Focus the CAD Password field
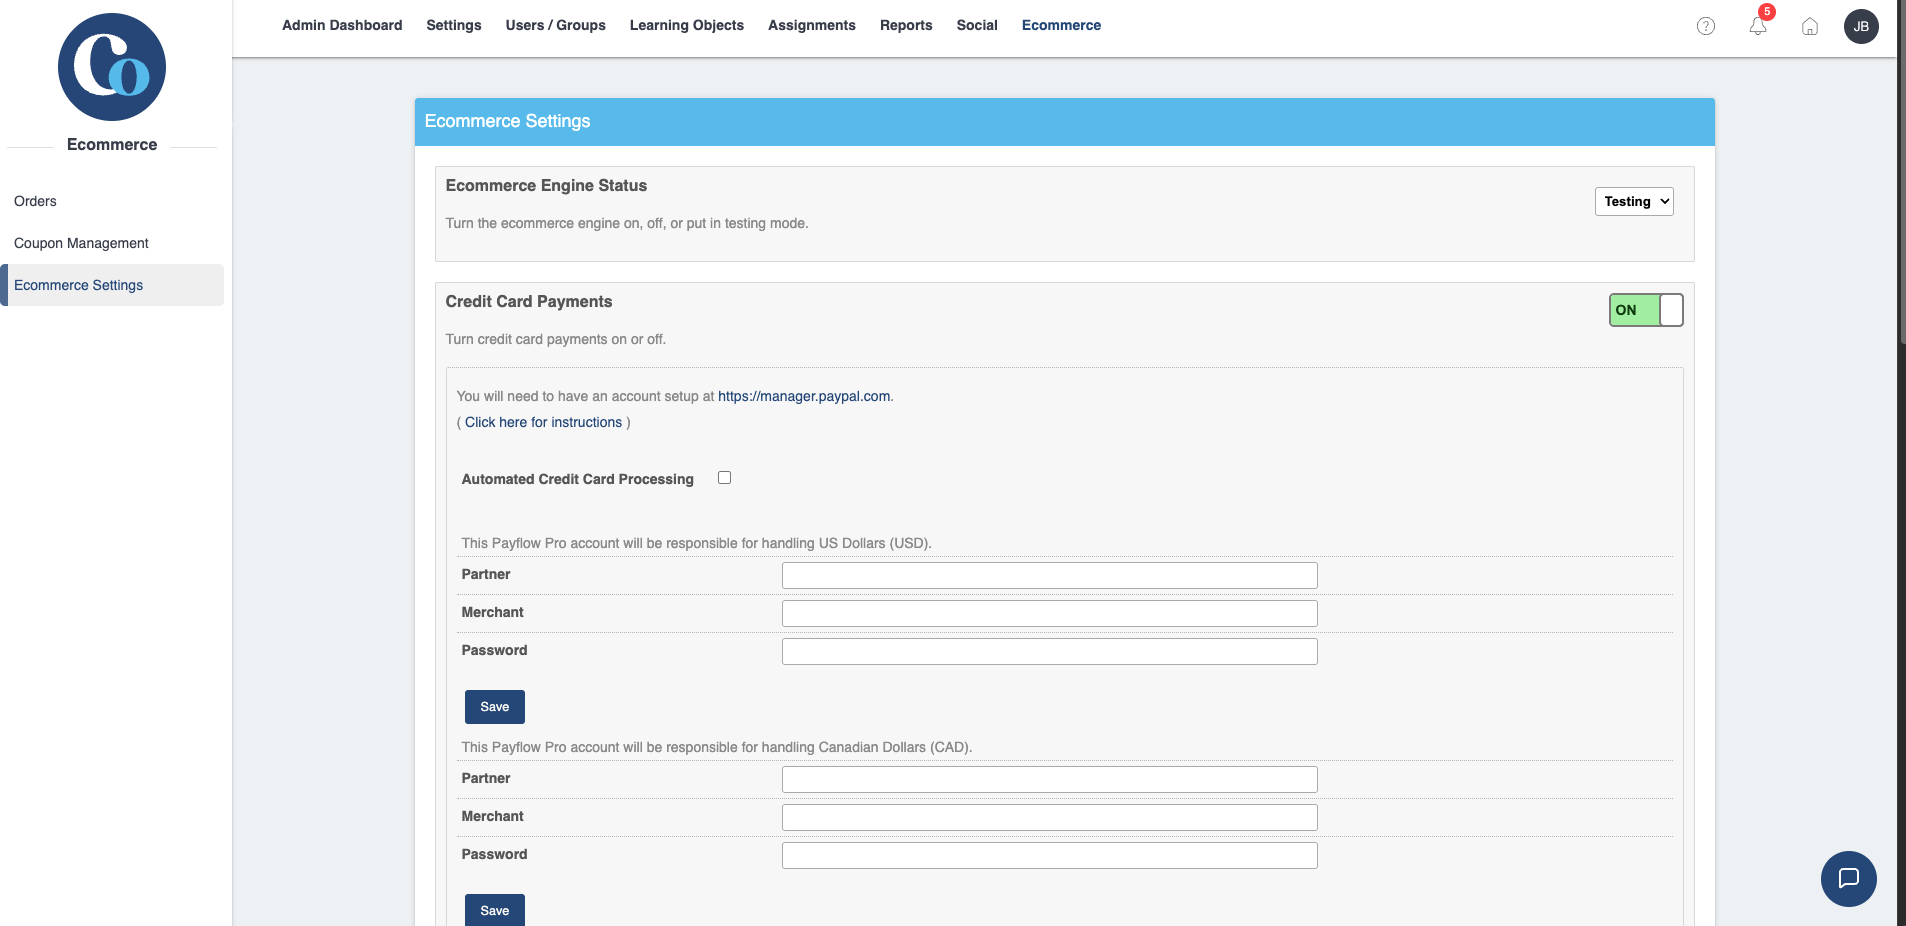The width and height of the screenshot is (1906, 926). pyautogui.click(x=1049, y=855)
